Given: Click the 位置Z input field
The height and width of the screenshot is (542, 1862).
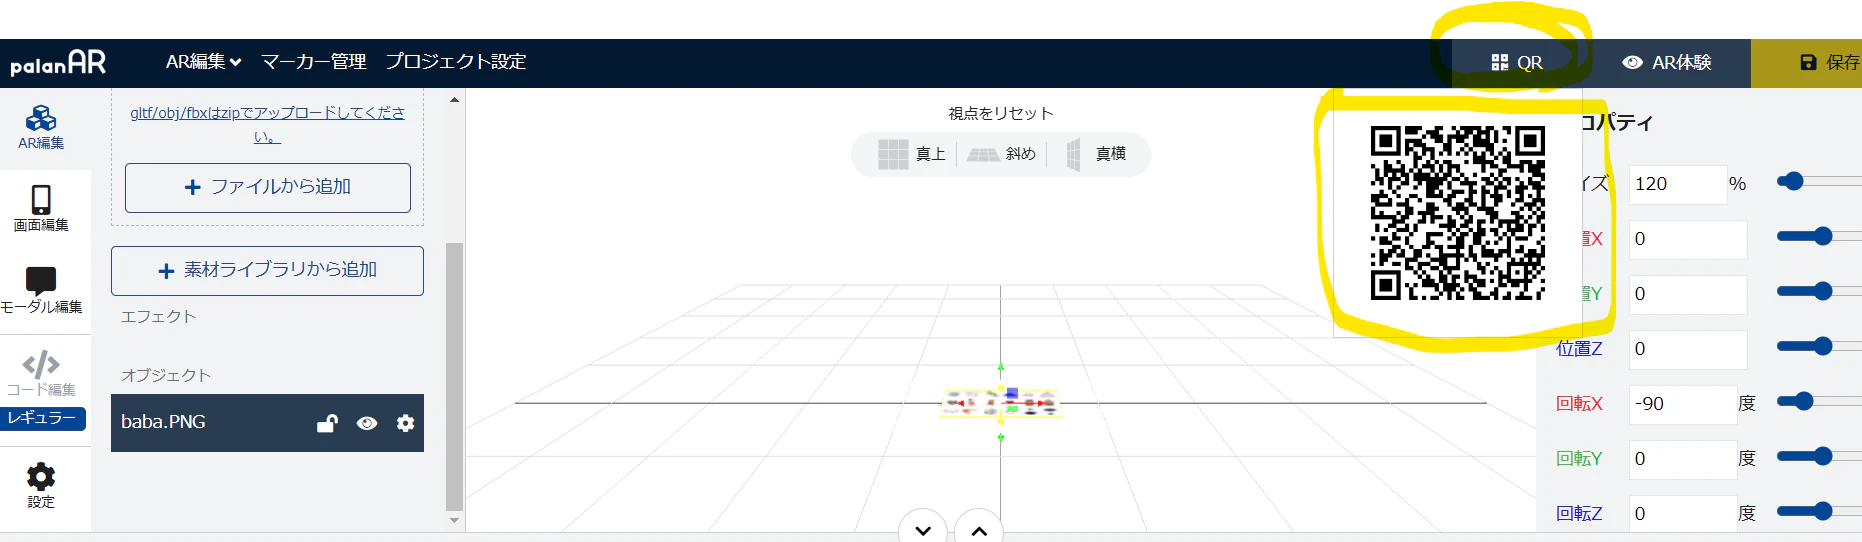Looking at the screenshot, I should point(1688,349).
